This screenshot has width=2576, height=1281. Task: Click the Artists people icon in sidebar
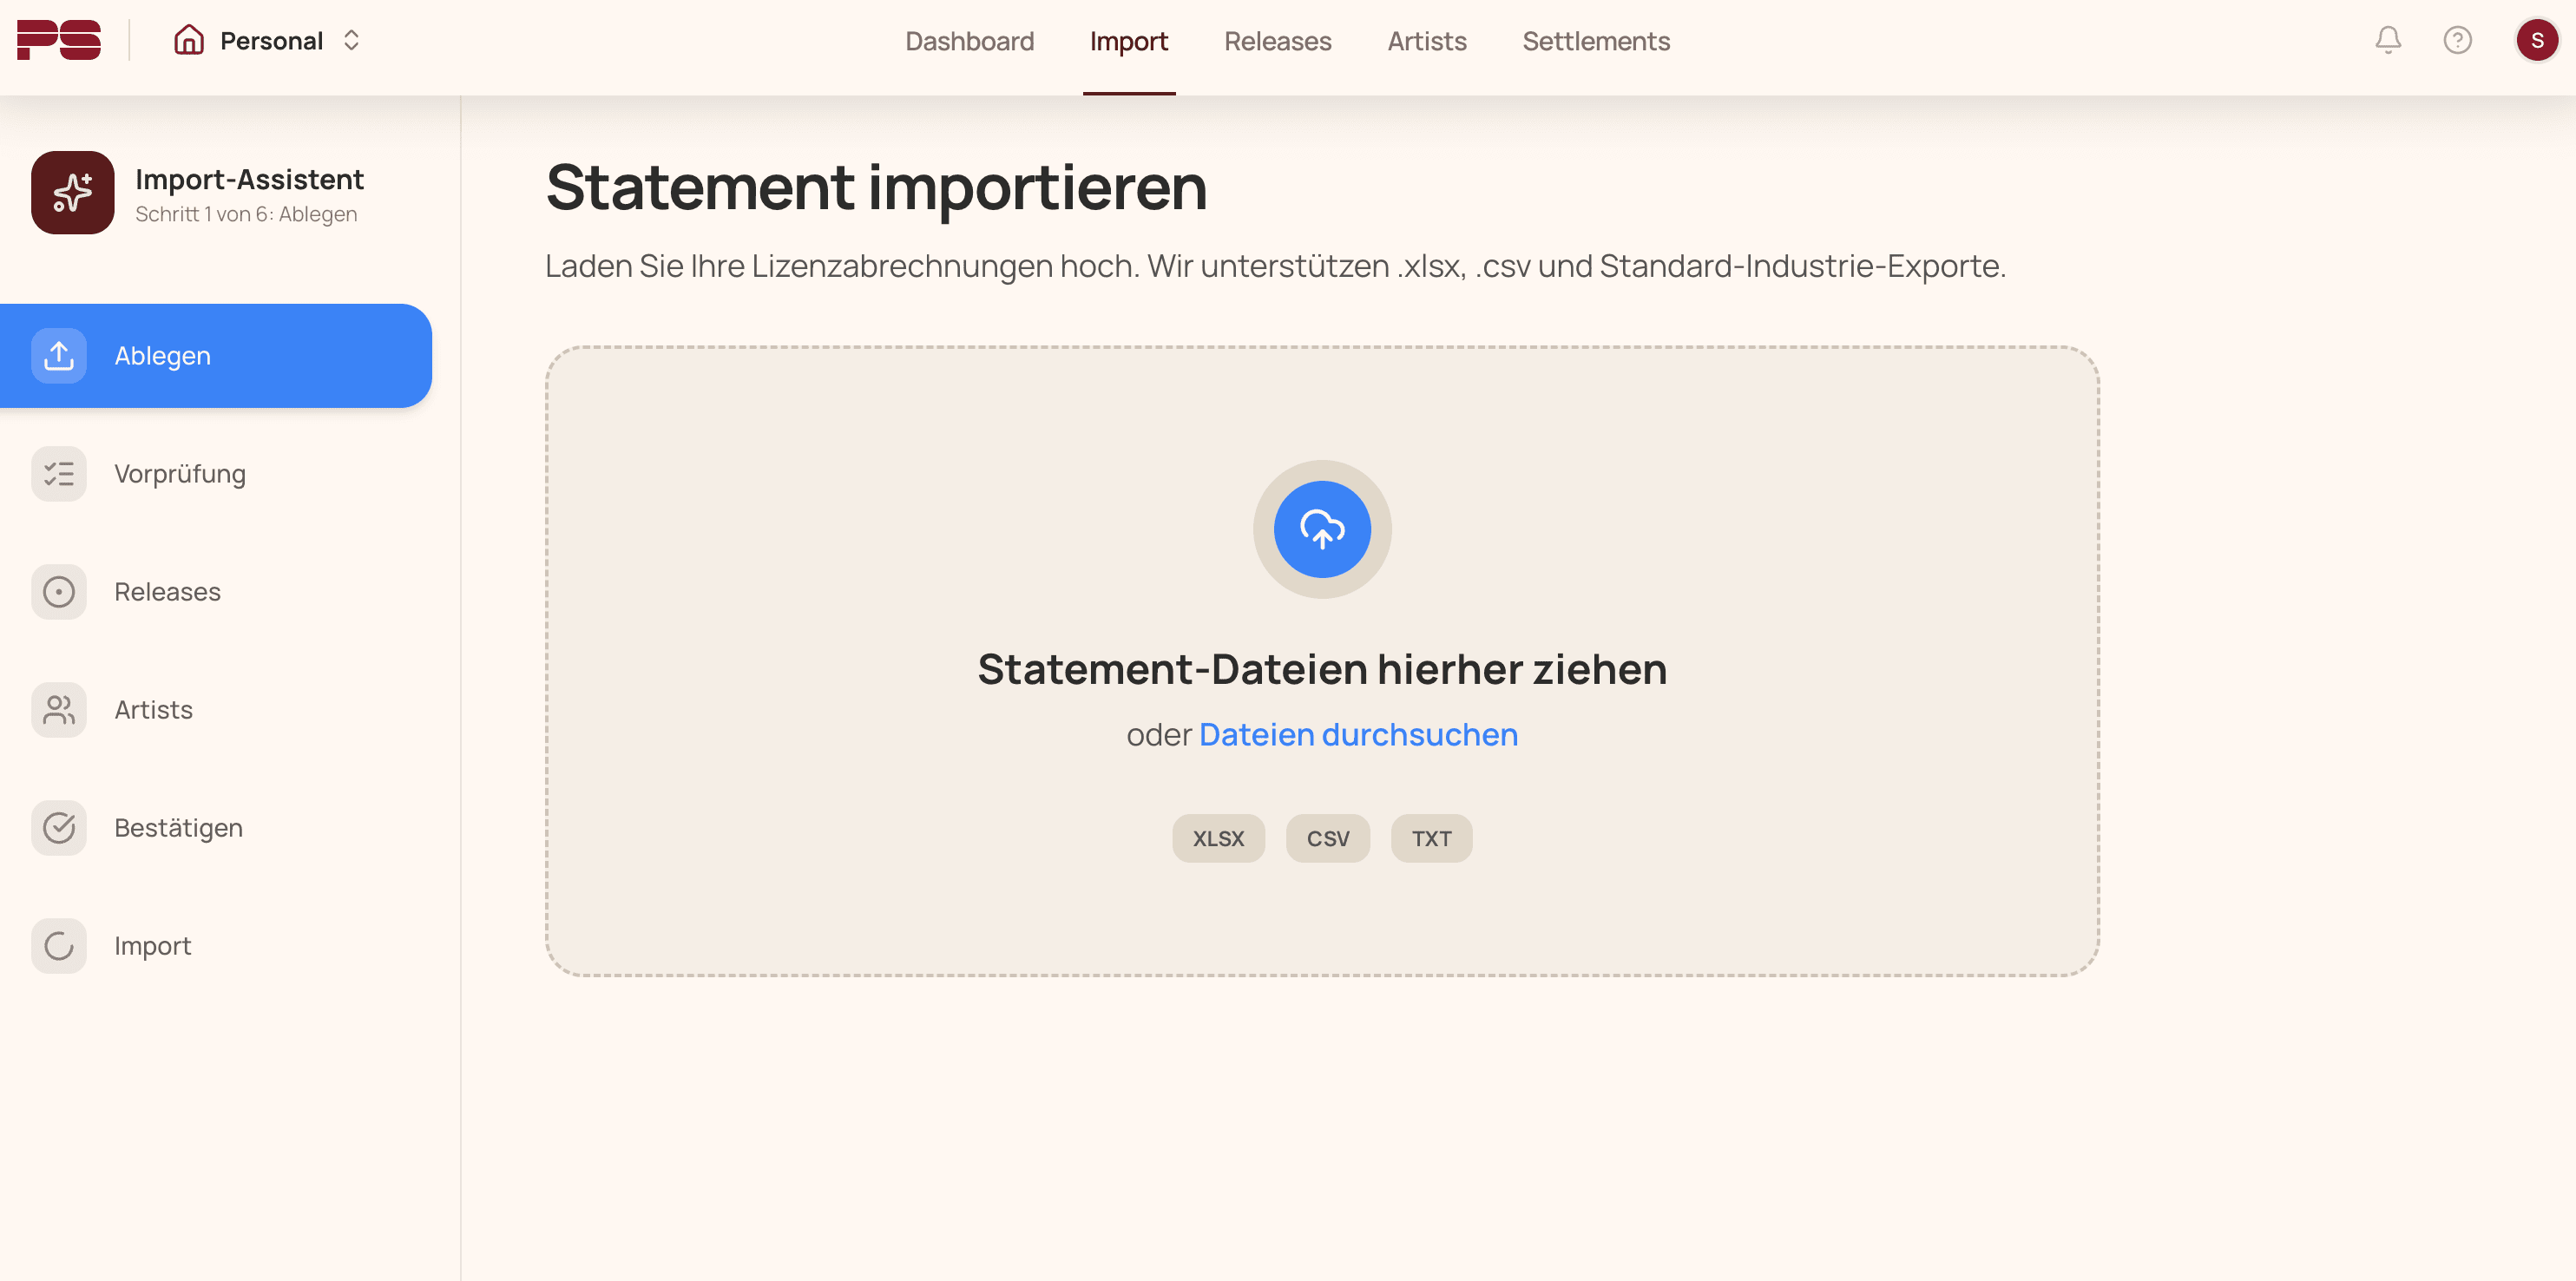tap(59, 709)
